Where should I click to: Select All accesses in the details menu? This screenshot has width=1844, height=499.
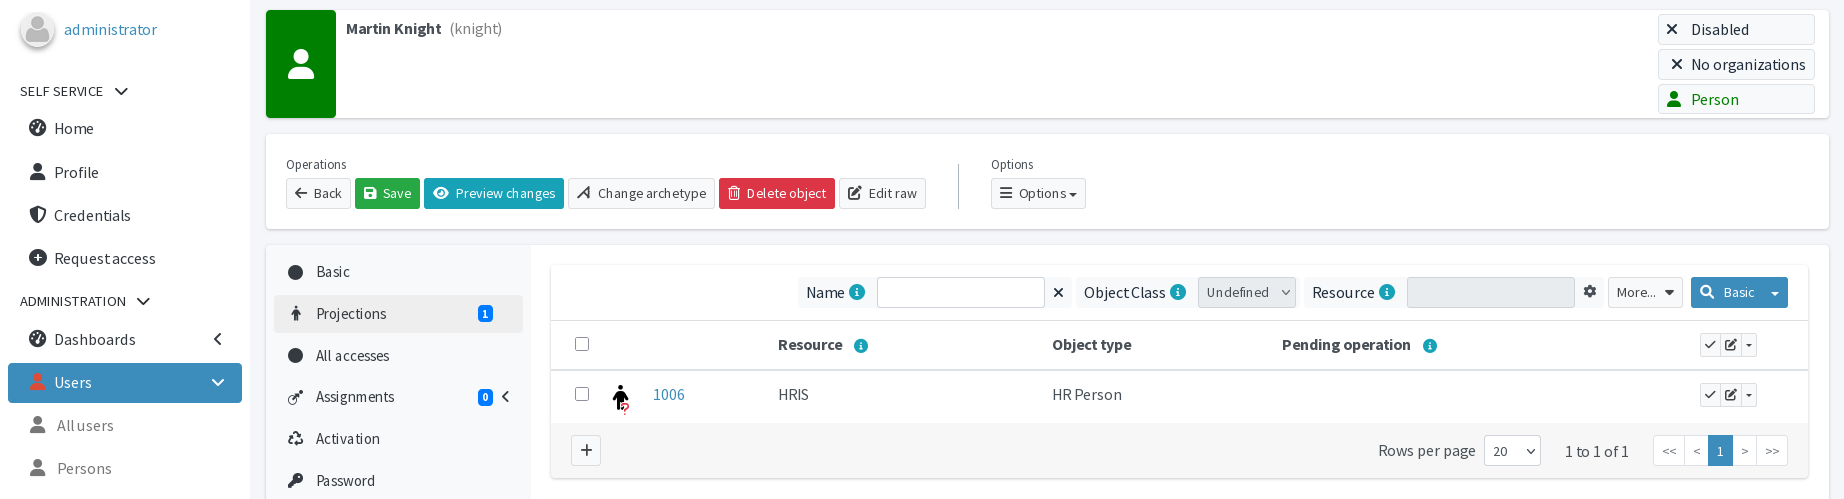coord(352,355)
